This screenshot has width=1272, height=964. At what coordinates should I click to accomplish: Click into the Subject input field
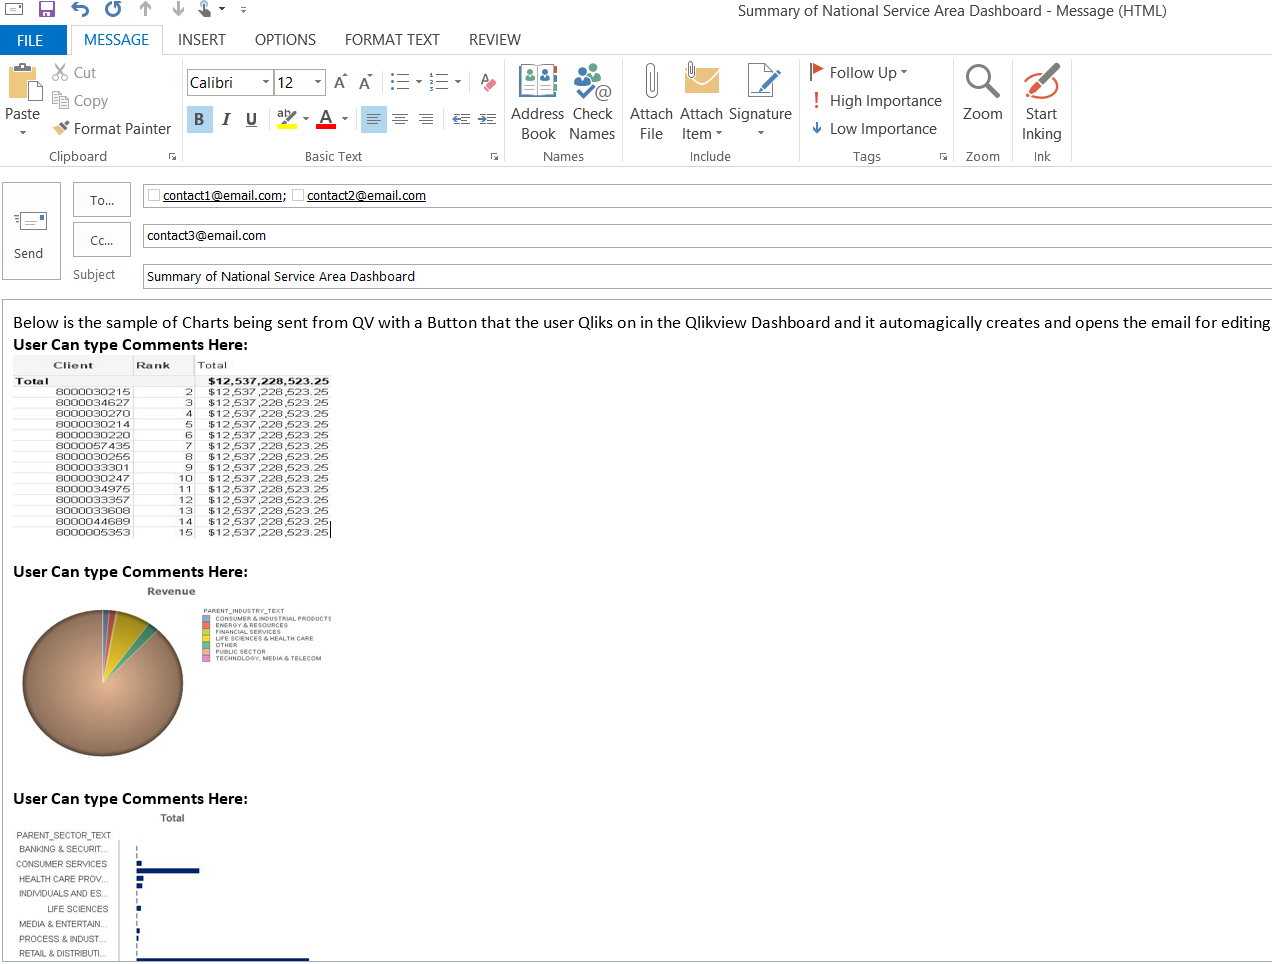tap(700, 277)
